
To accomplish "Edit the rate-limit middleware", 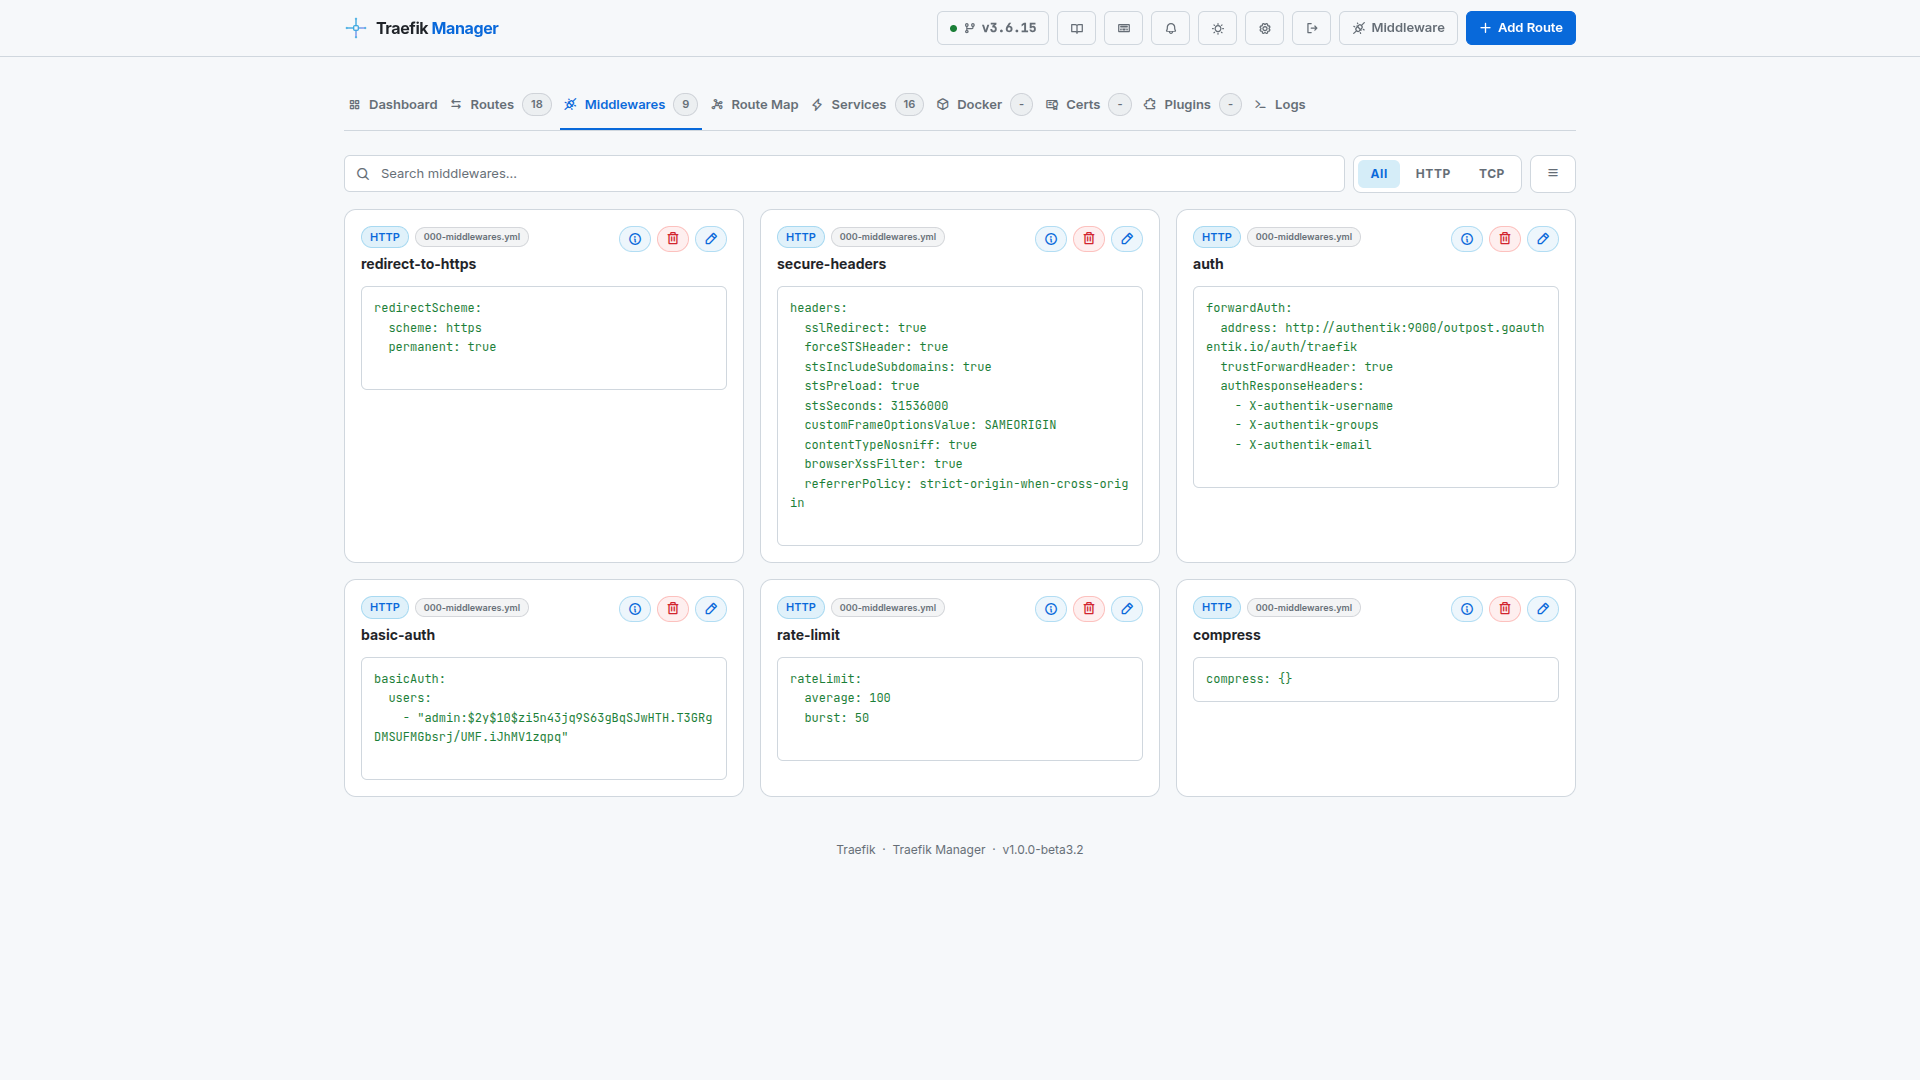I will [1127, 609].
